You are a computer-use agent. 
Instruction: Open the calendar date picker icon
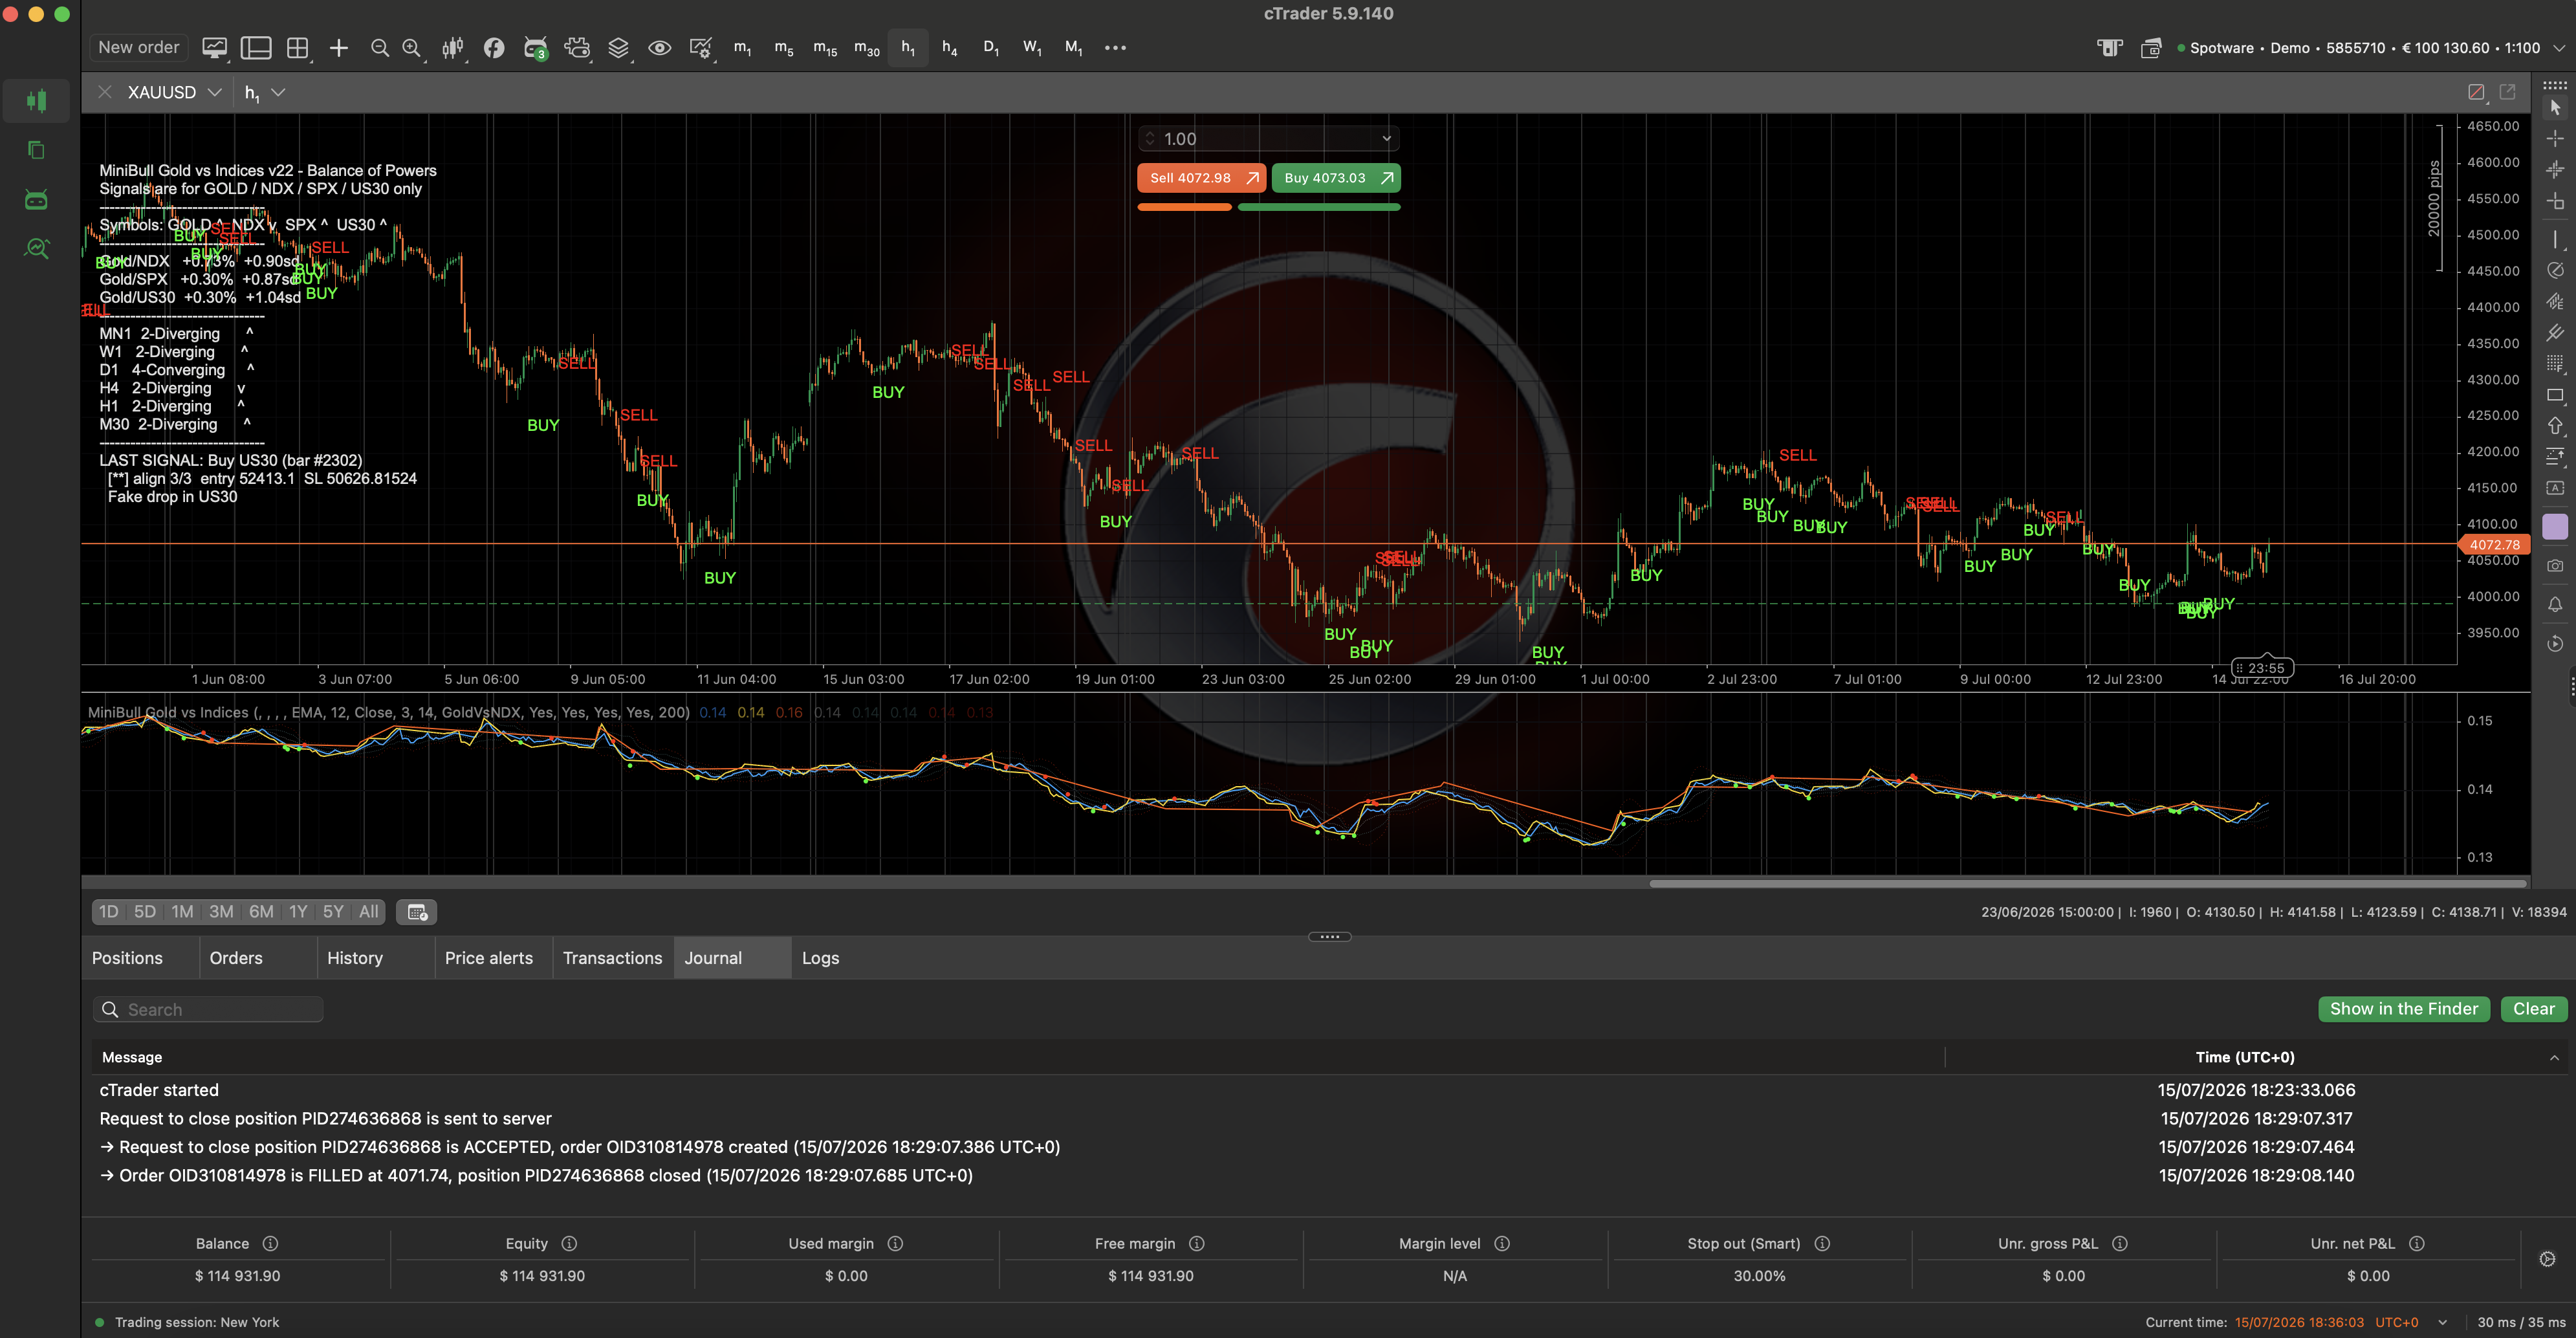tap(416, 912)
